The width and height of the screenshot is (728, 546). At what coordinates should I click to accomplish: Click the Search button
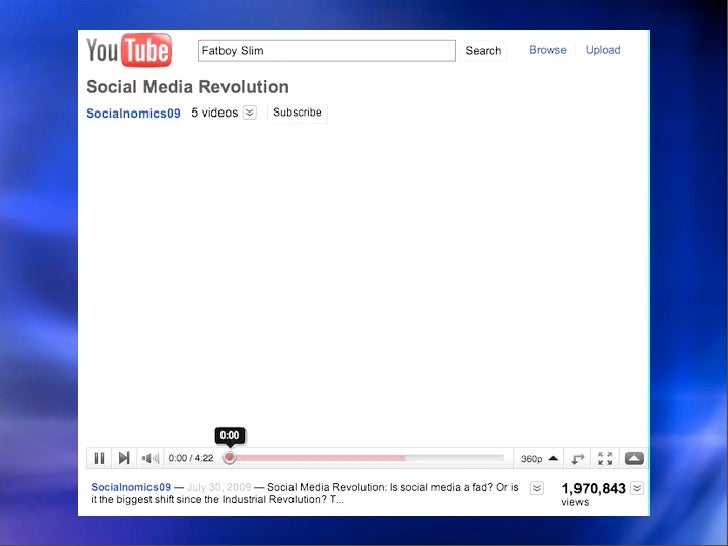tap(483, 51)
